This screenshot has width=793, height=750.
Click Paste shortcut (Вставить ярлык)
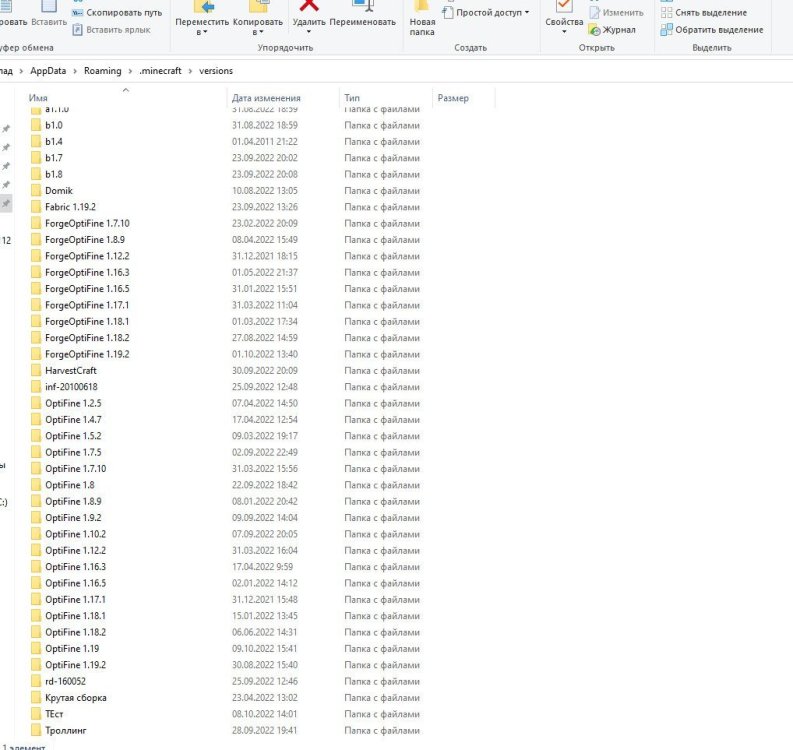(x=112, y=30)
